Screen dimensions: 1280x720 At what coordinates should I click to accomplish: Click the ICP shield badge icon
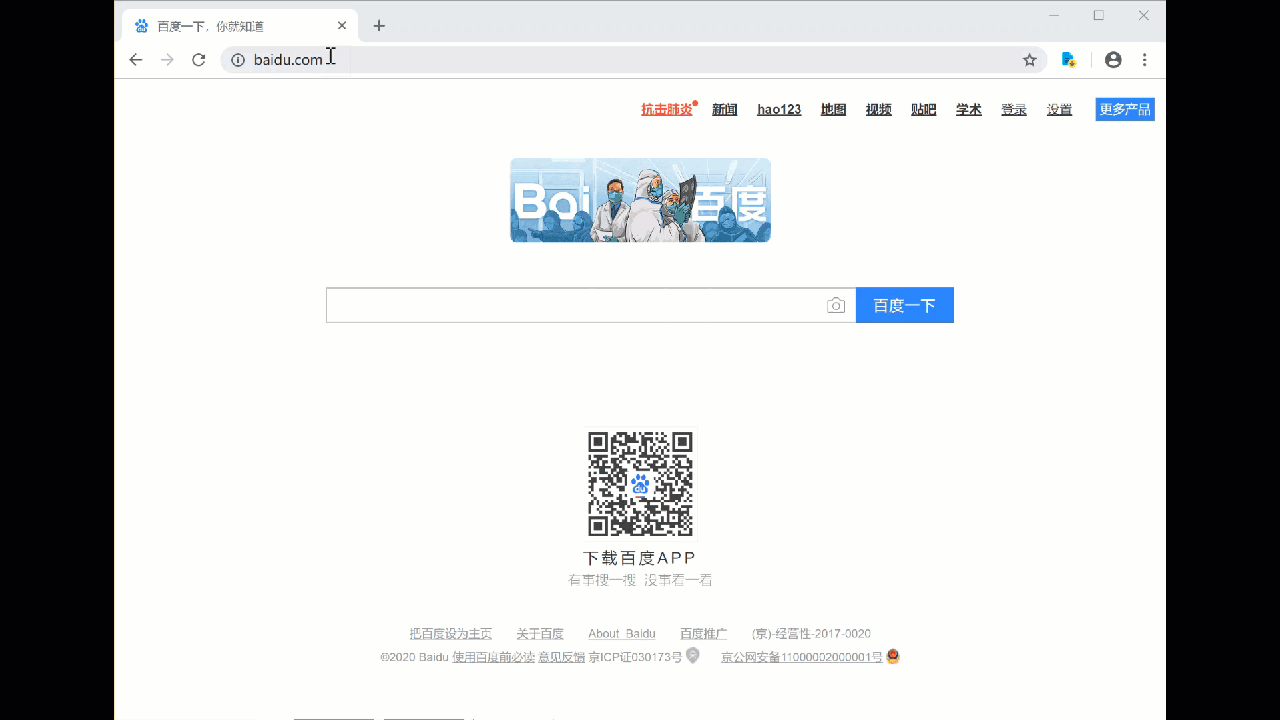(692, 656)
